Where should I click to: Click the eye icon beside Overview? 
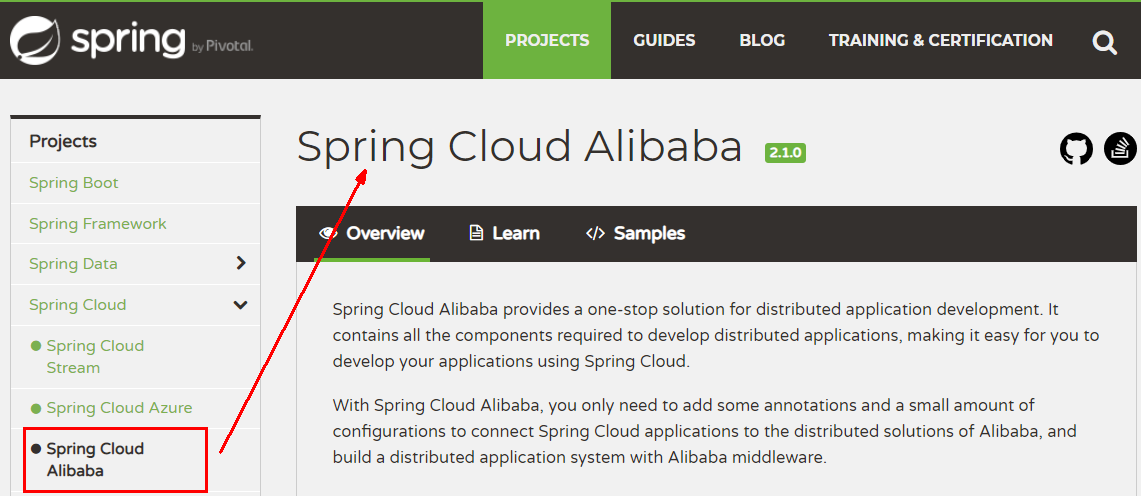coord(329,233)
